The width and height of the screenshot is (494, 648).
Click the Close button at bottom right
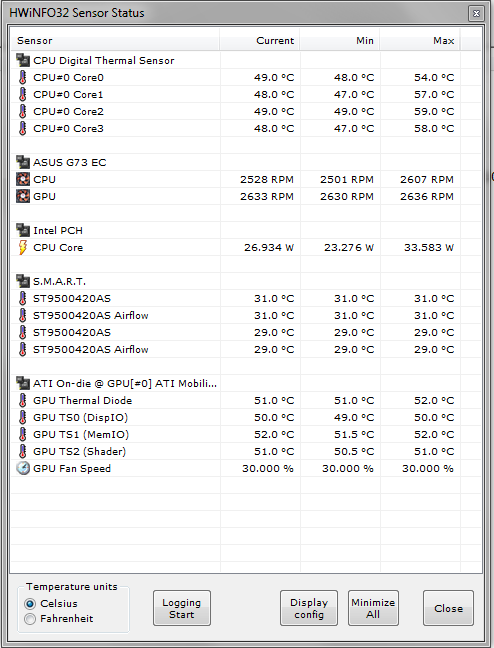point(448,608)
